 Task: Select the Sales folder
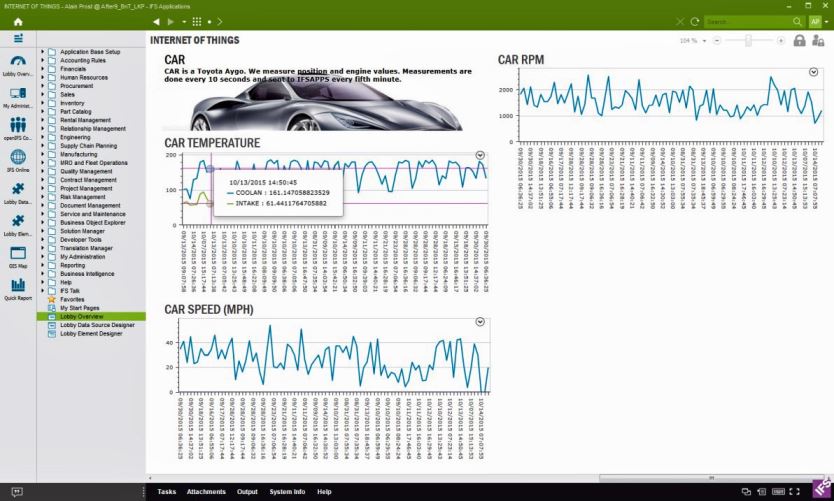coord(67,94)
